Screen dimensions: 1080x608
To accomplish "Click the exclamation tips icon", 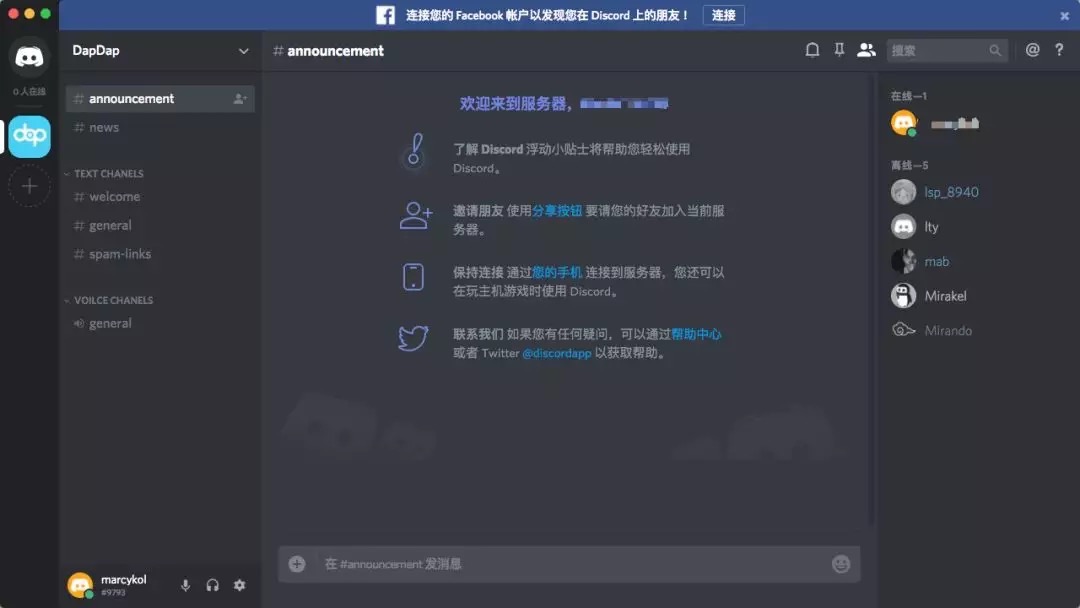I will coord(413,150).
